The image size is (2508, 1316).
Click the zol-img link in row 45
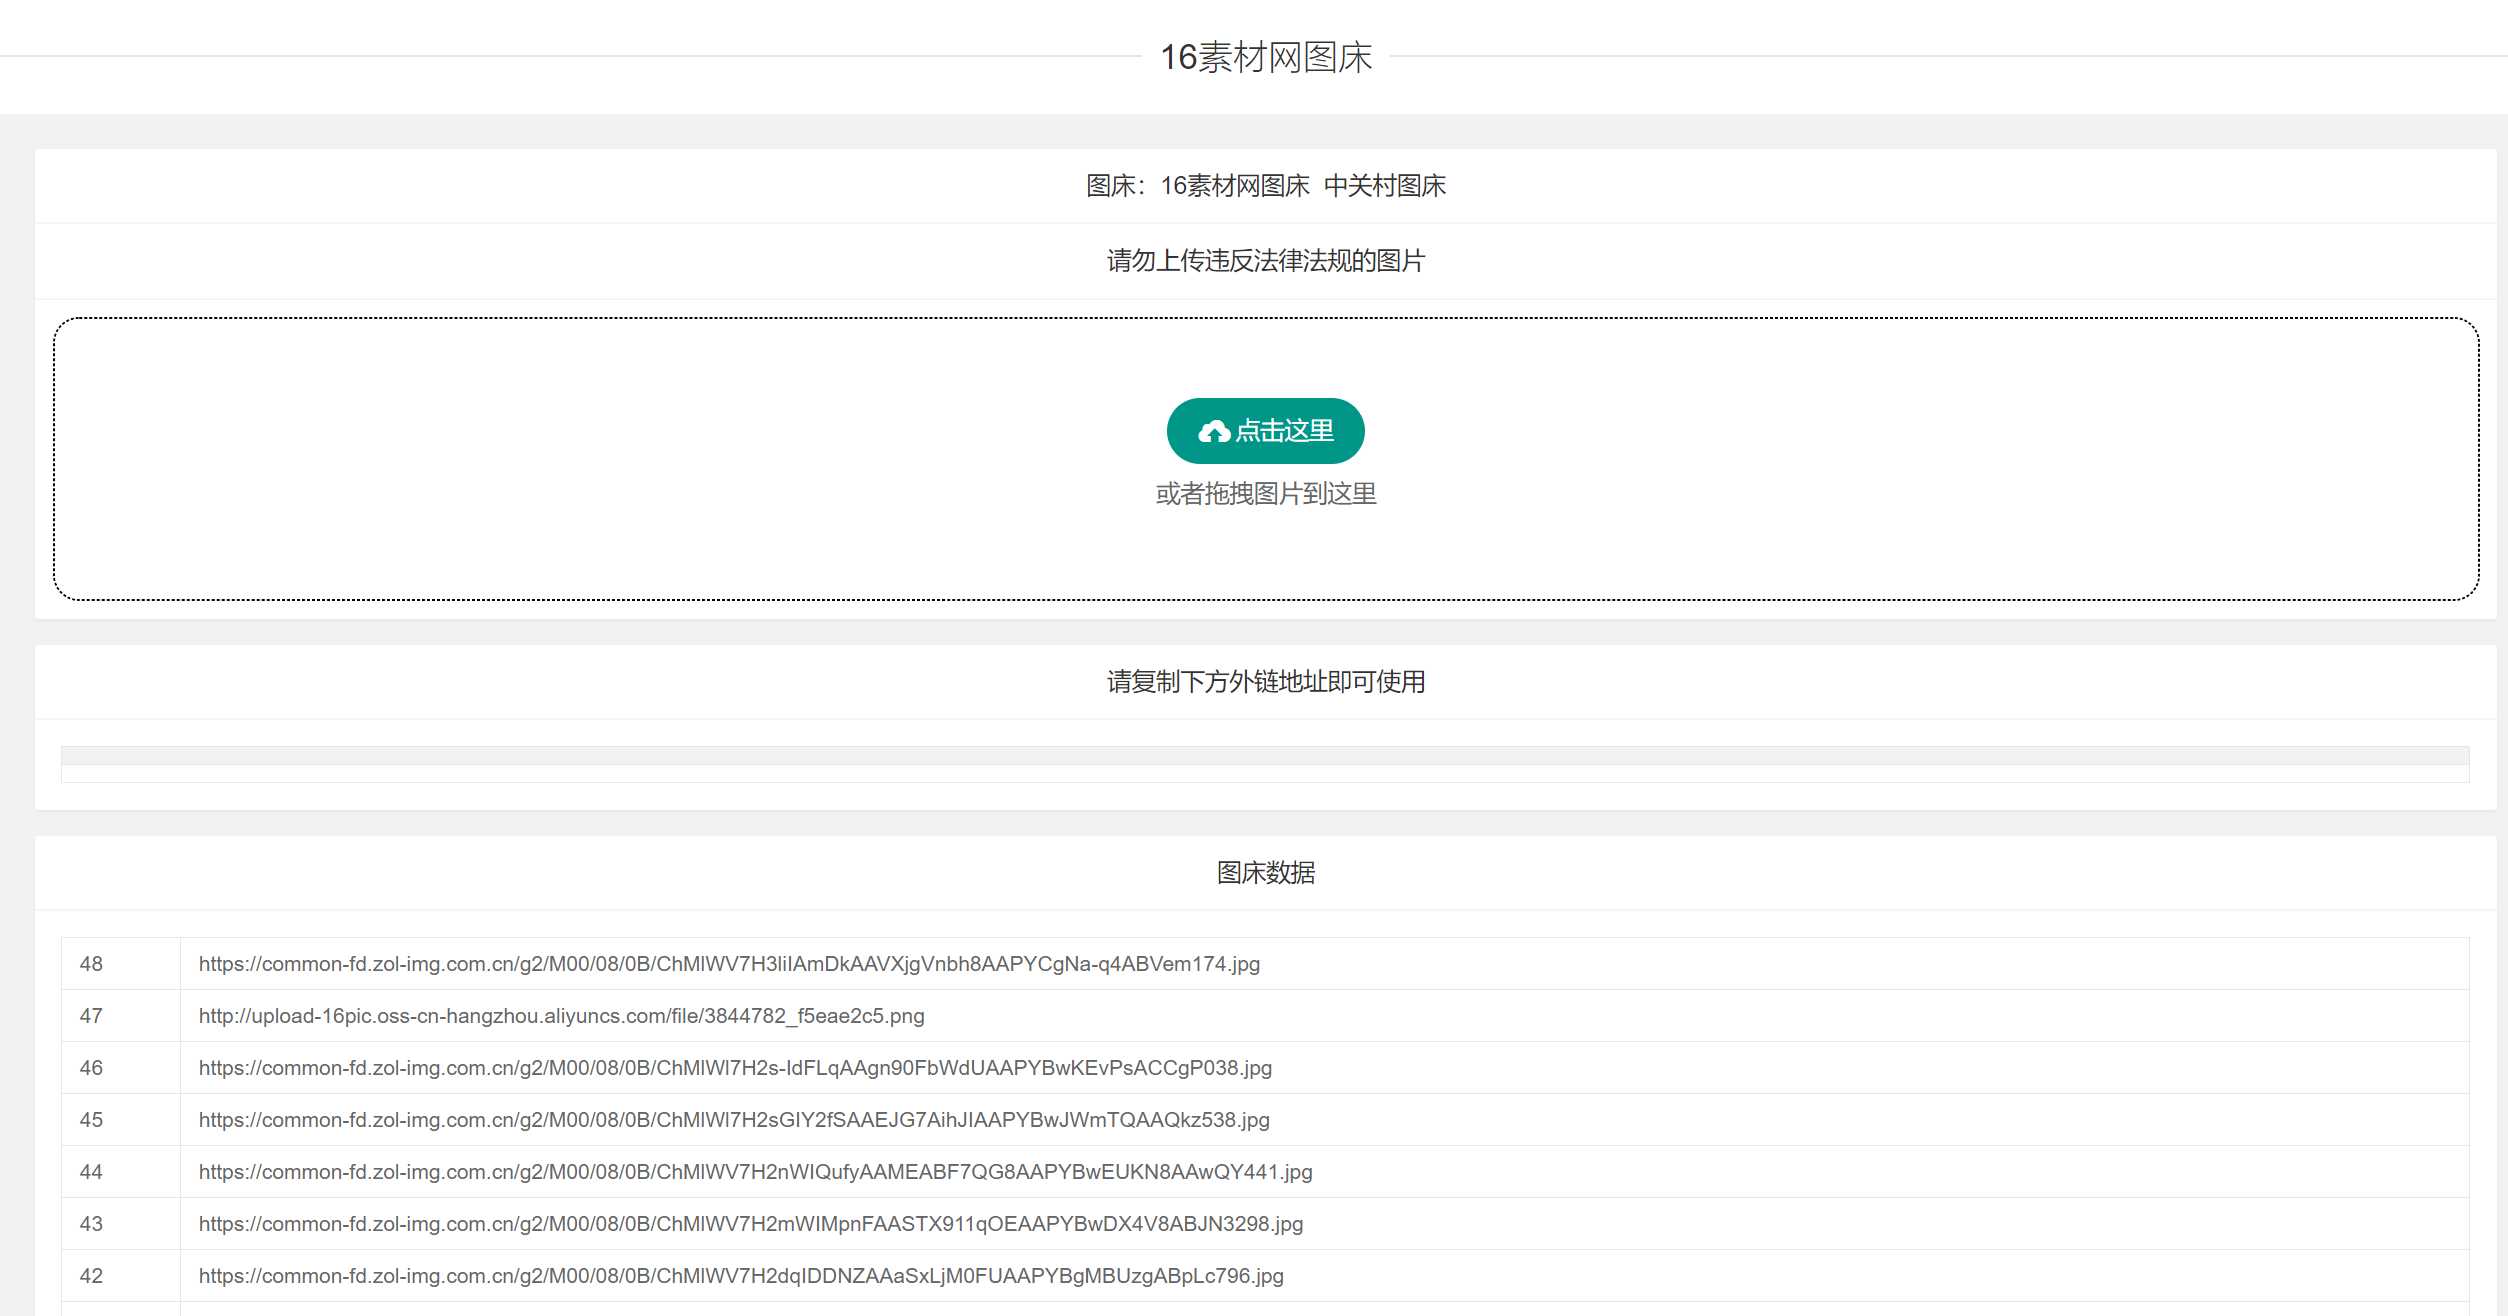click(x=734, y=1120)
